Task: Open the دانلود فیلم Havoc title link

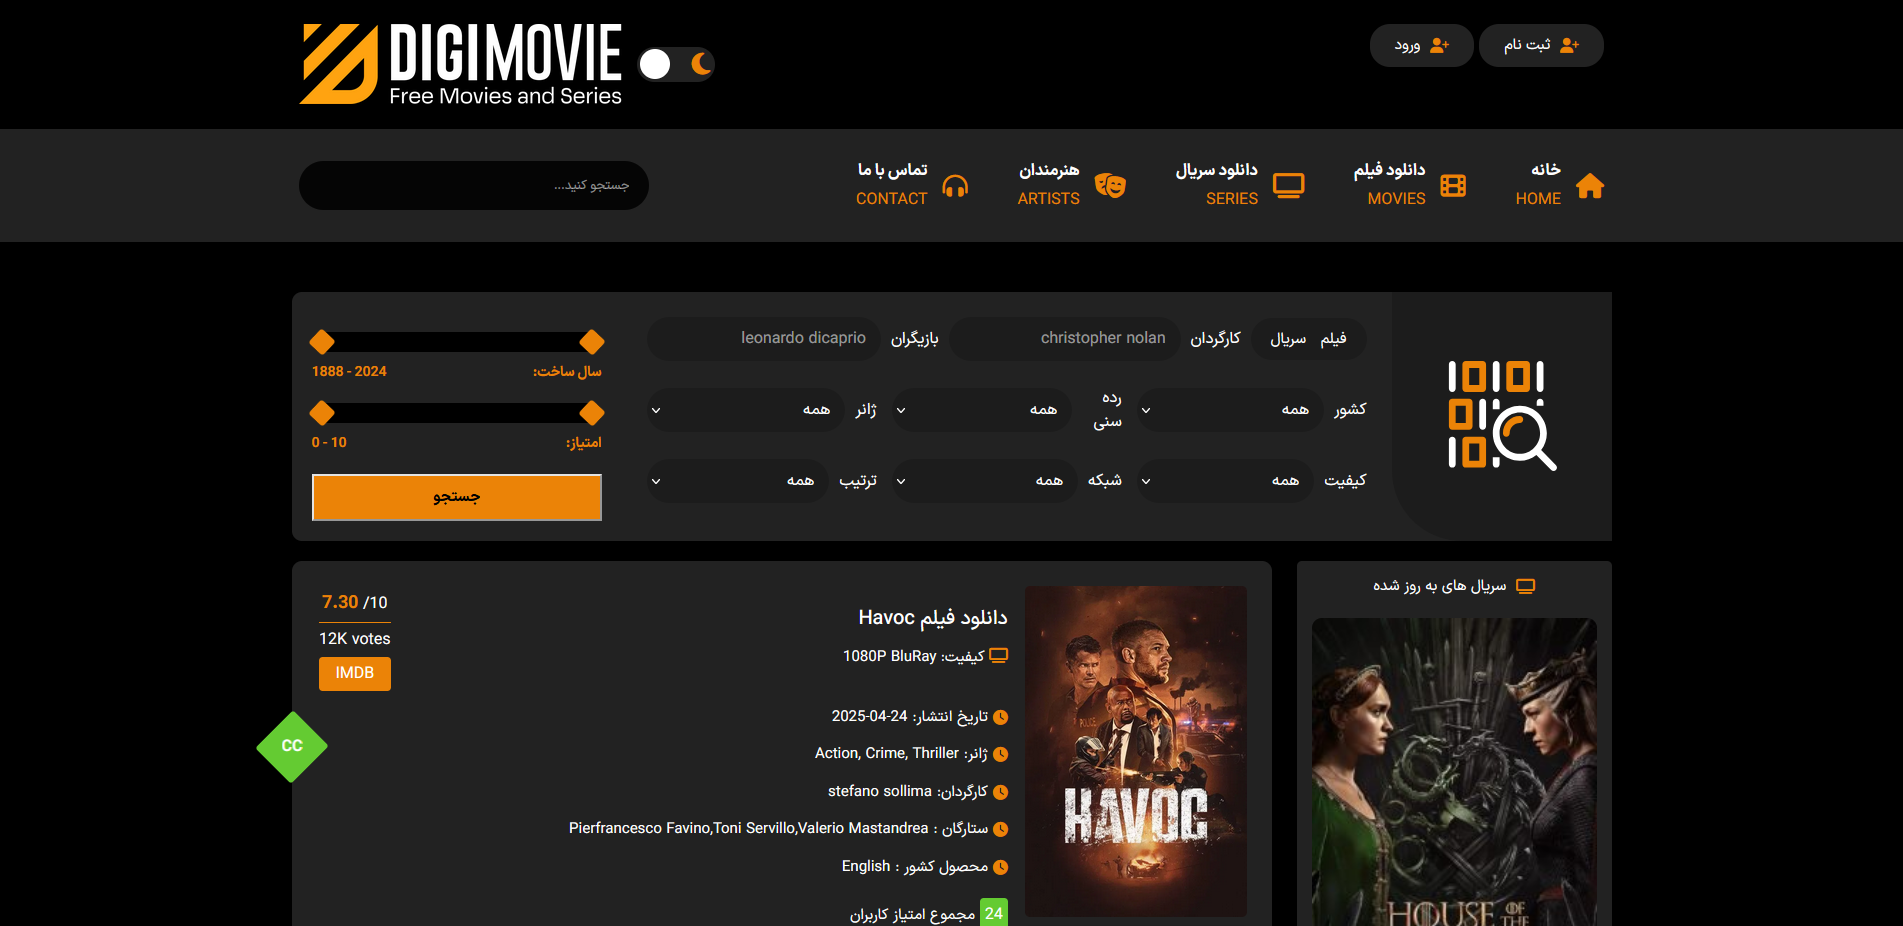Action: [x=933, y=618]
